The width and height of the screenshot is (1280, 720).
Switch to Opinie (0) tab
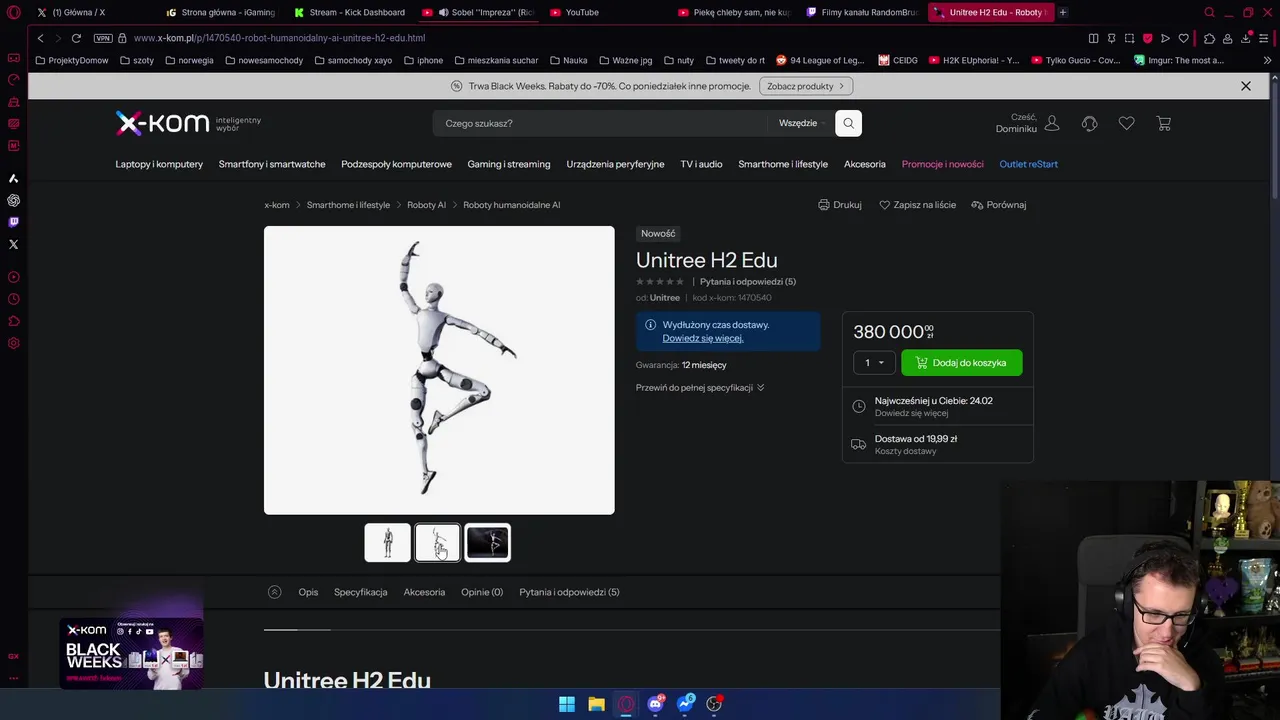[482, 592]
